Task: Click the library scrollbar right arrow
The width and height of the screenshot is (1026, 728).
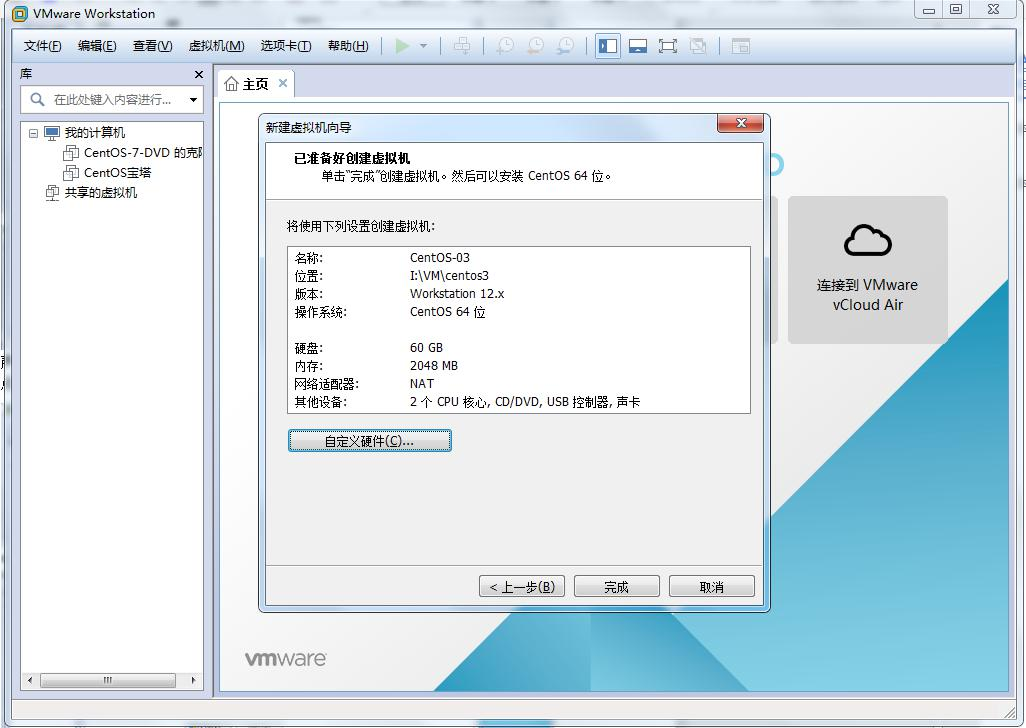Action: (x=193, y=680)
